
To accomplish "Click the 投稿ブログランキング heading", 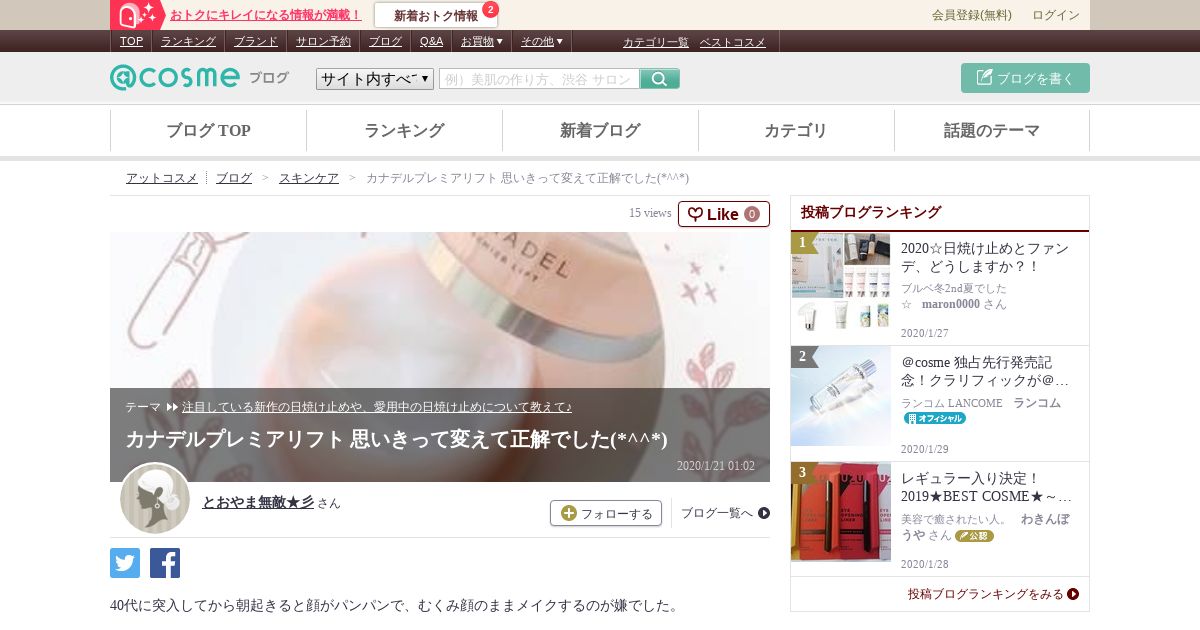I will coord(871,212).
